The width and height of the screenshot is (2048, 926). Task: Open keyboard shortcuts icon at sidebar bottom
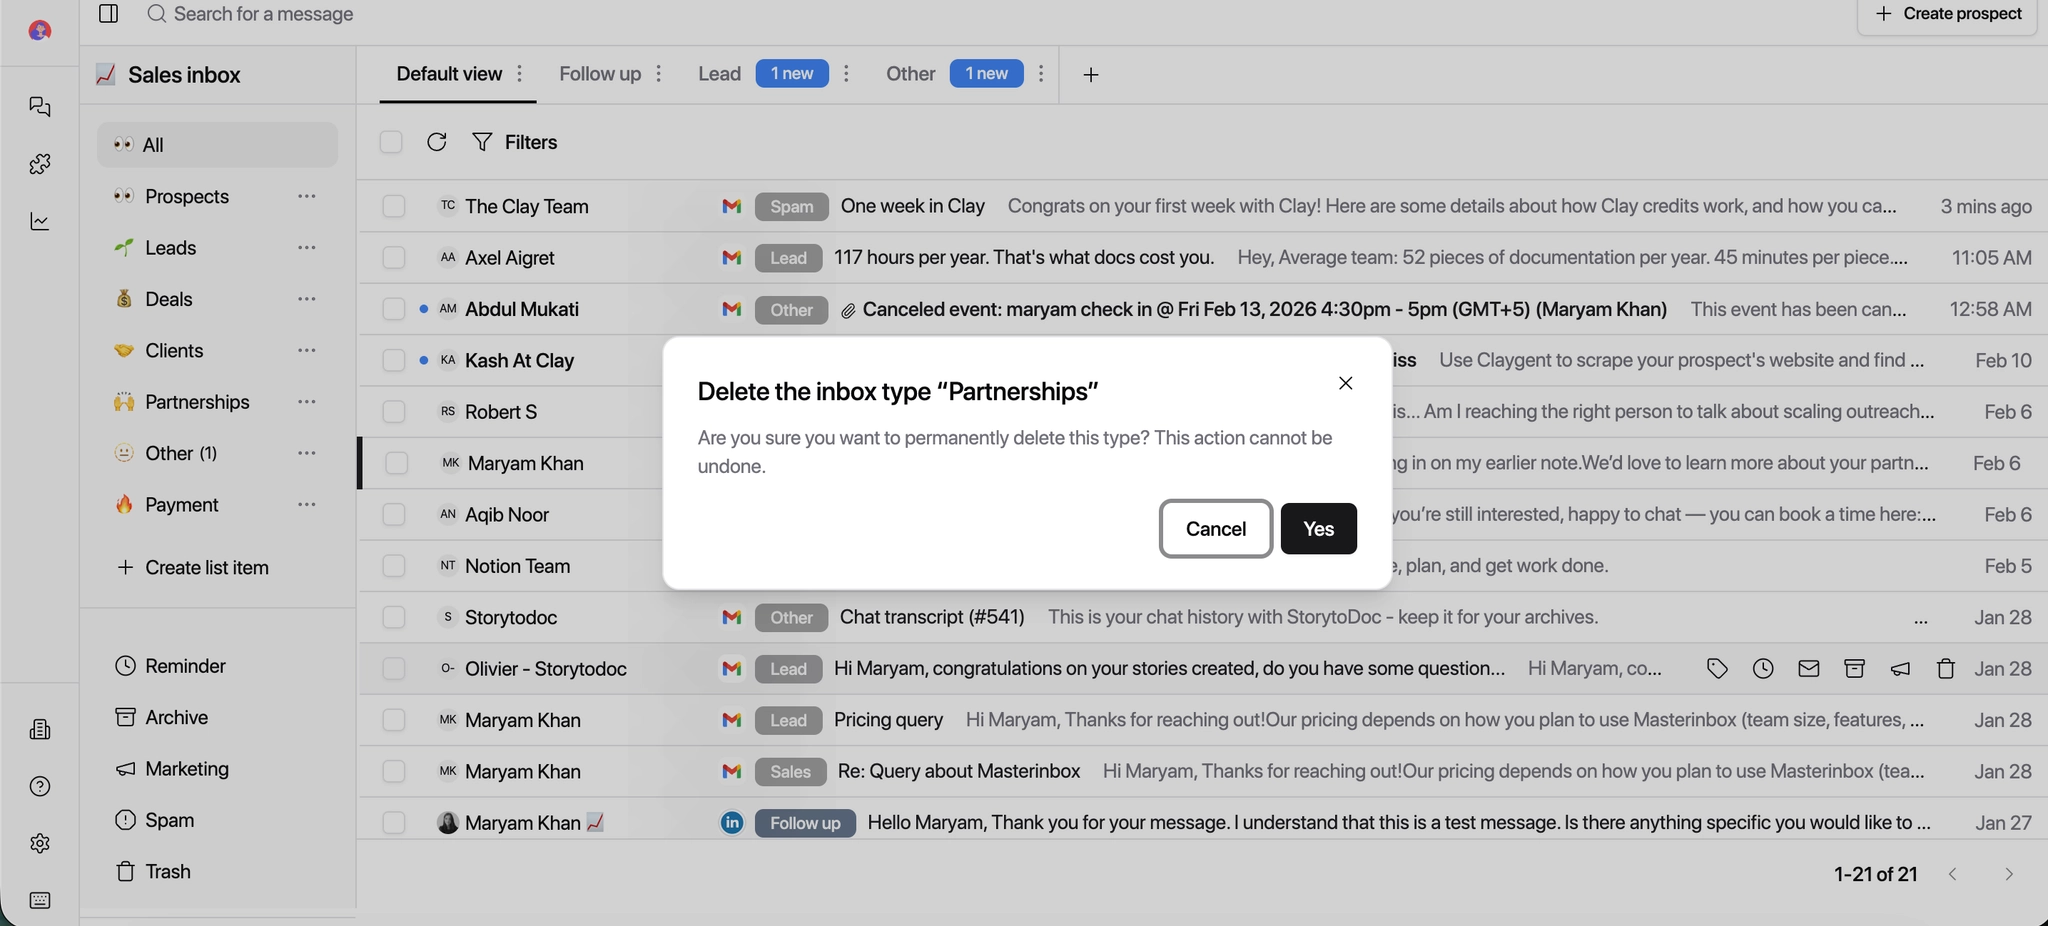[x=40, y=901]
